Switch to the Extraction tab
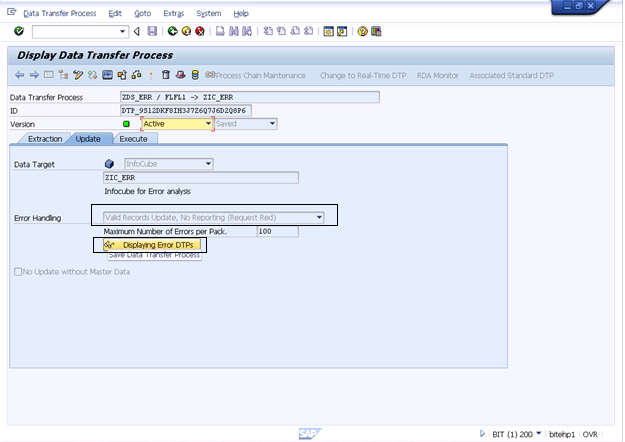625x442 pixels. tap(45, 139)
